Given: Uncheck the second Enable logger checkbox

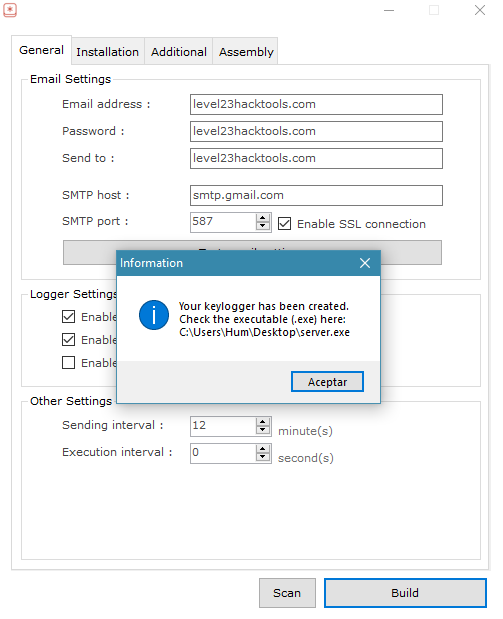Looking at the screenshot, I should coord(68,340).
